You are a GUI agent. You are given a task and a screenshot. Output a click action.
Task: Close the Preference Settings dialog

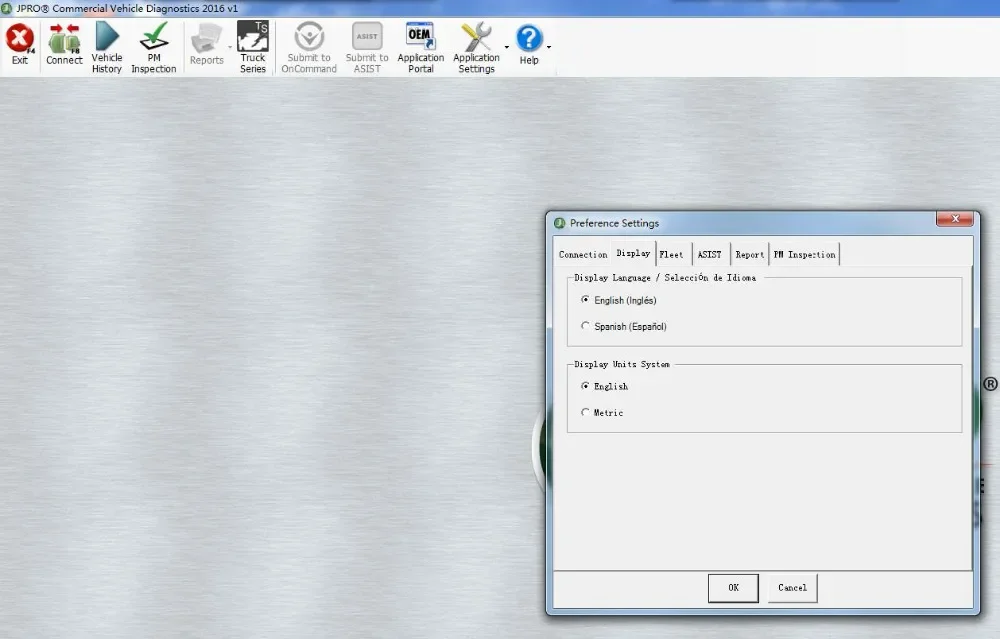click(955, 219)
